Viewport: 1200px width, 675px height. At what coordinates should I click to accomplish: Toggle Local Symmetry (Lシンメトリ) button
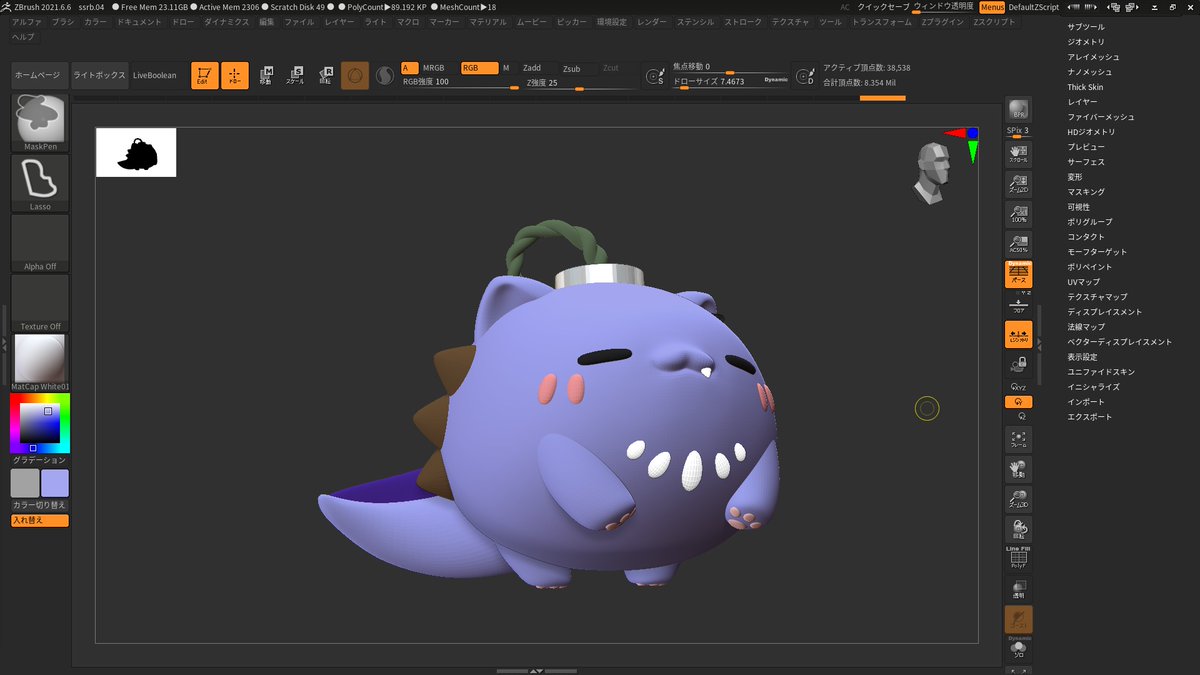click(1018, 335)
